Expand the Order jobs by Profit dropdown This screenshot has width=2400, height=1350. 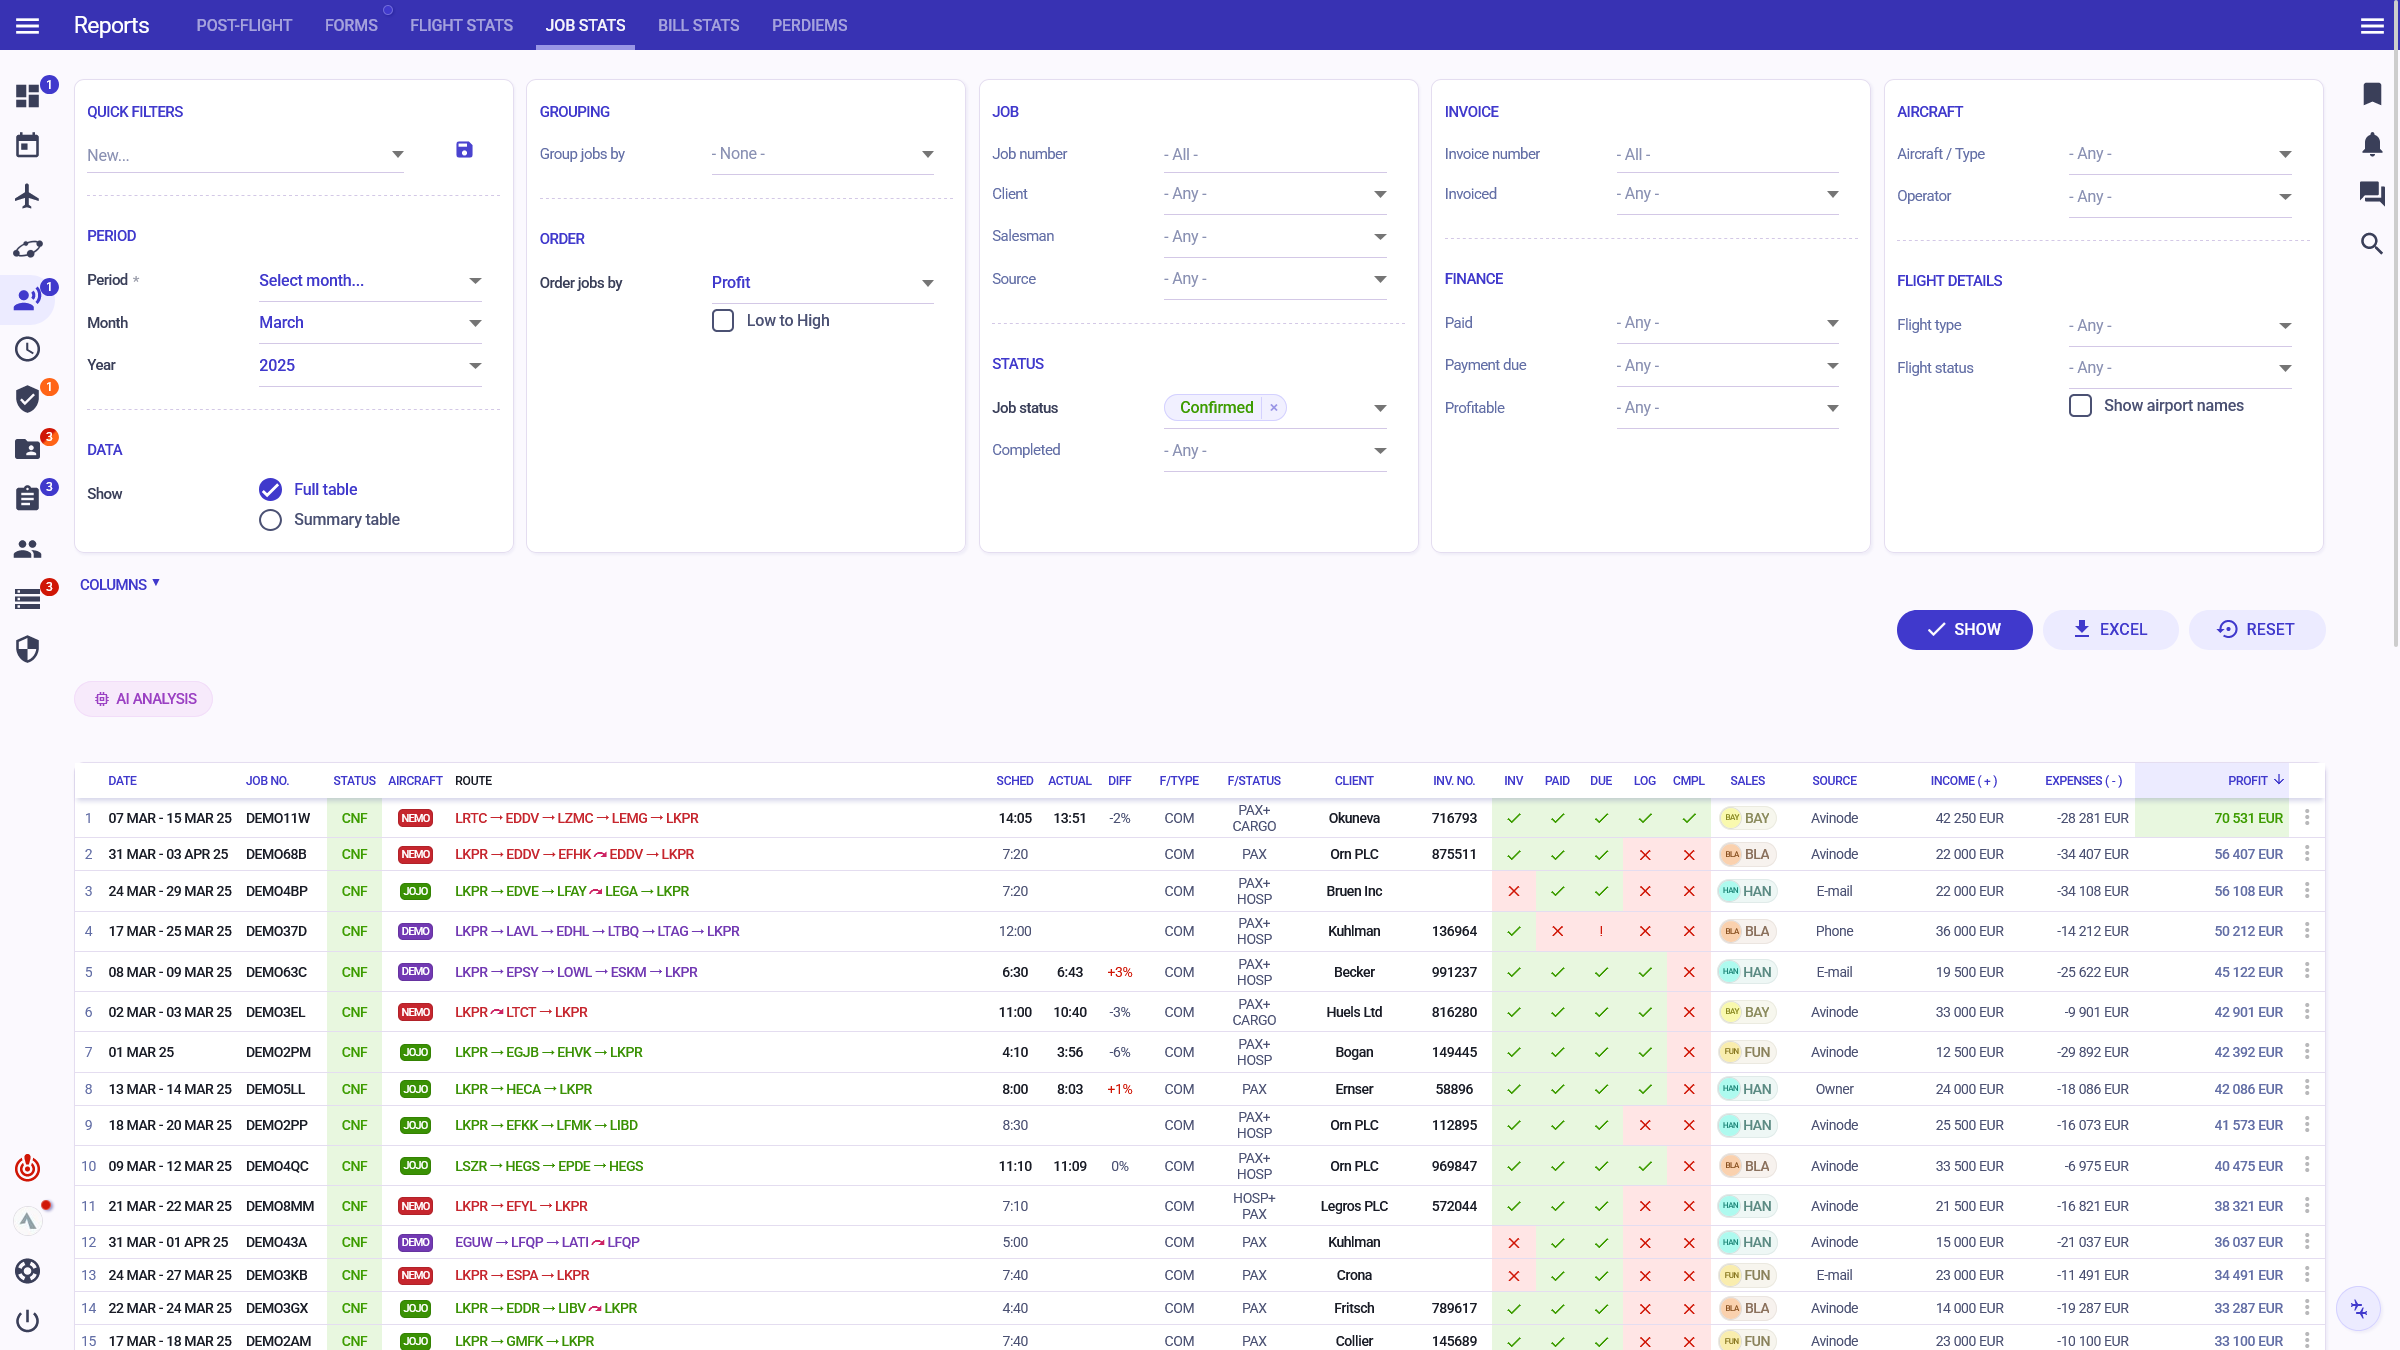click(822, 283)
